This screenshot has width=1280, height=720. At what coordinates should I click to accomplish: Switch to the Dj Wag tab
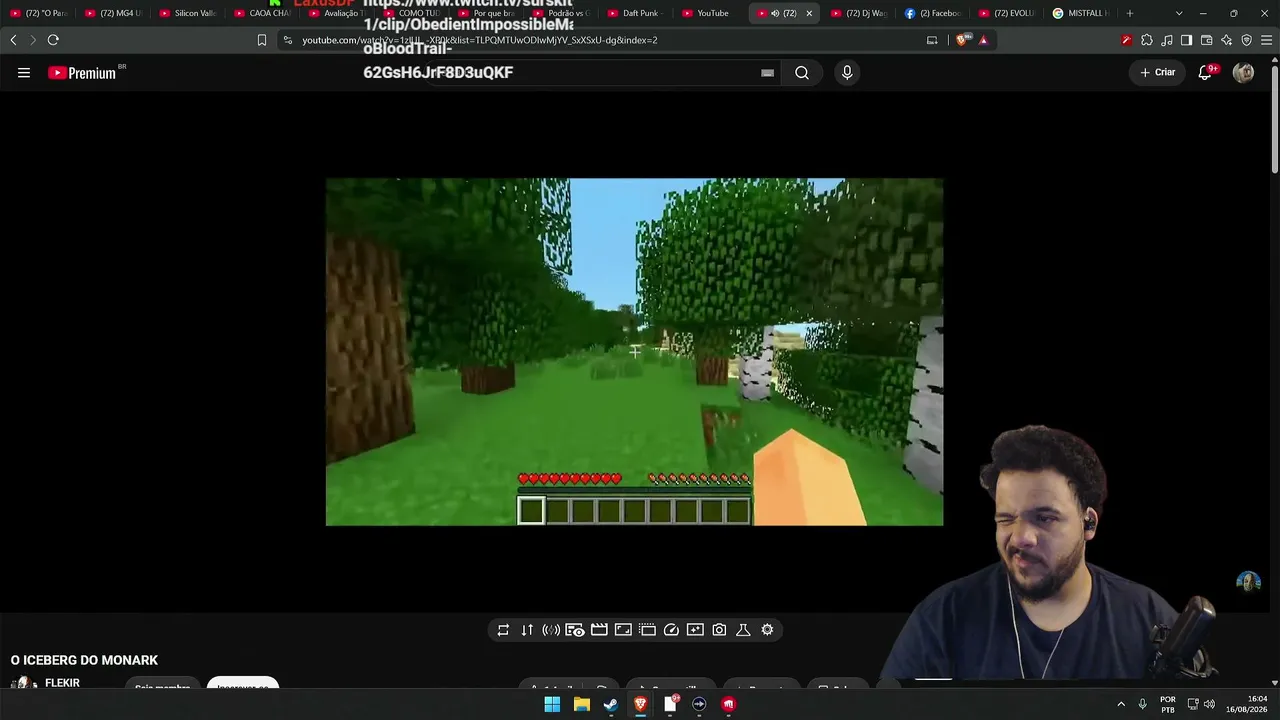point(859,13)
